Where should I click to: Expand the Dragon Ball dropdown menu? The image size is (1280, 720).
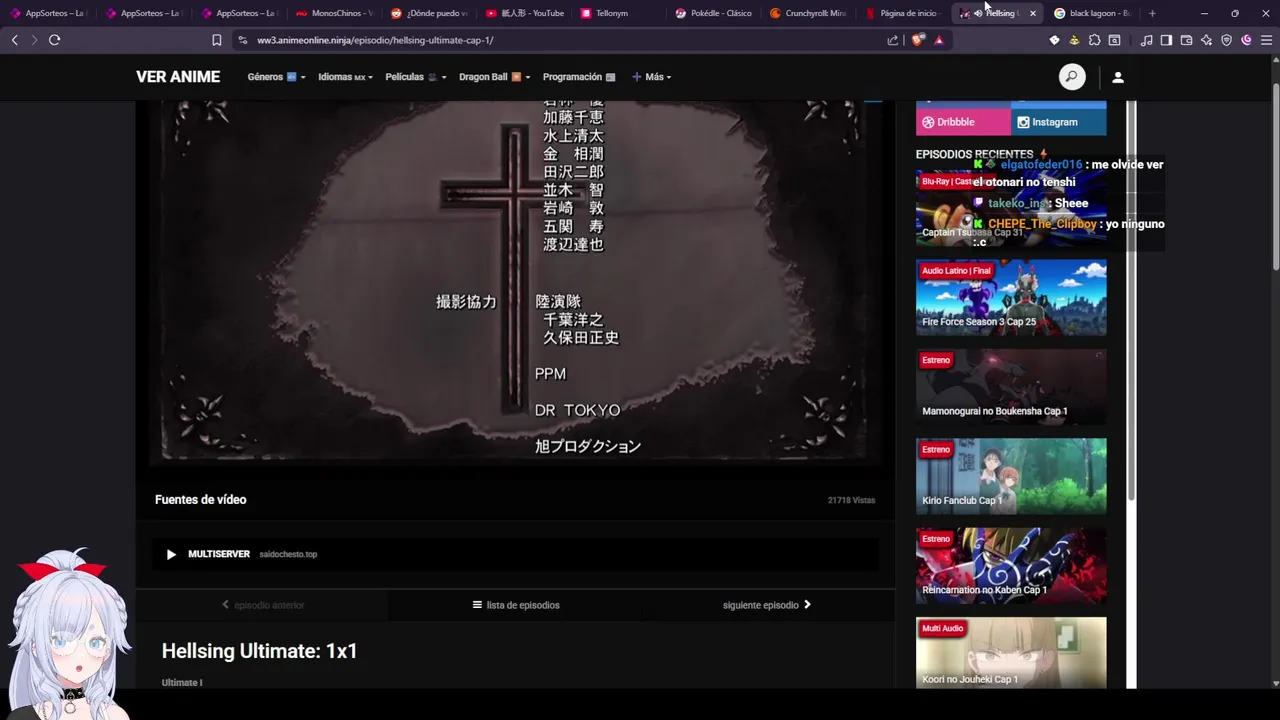(494, 77)
